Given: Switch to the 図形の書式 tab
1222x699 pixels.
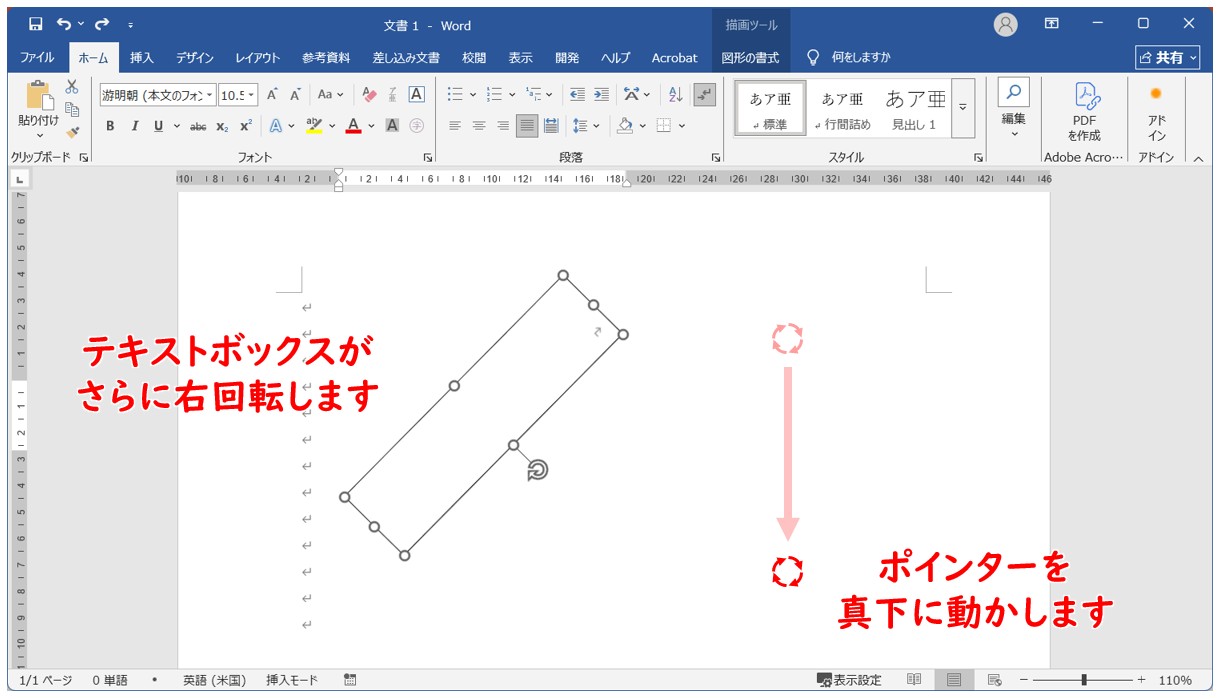Looking at the screenshot, I should tap(750, 58).
